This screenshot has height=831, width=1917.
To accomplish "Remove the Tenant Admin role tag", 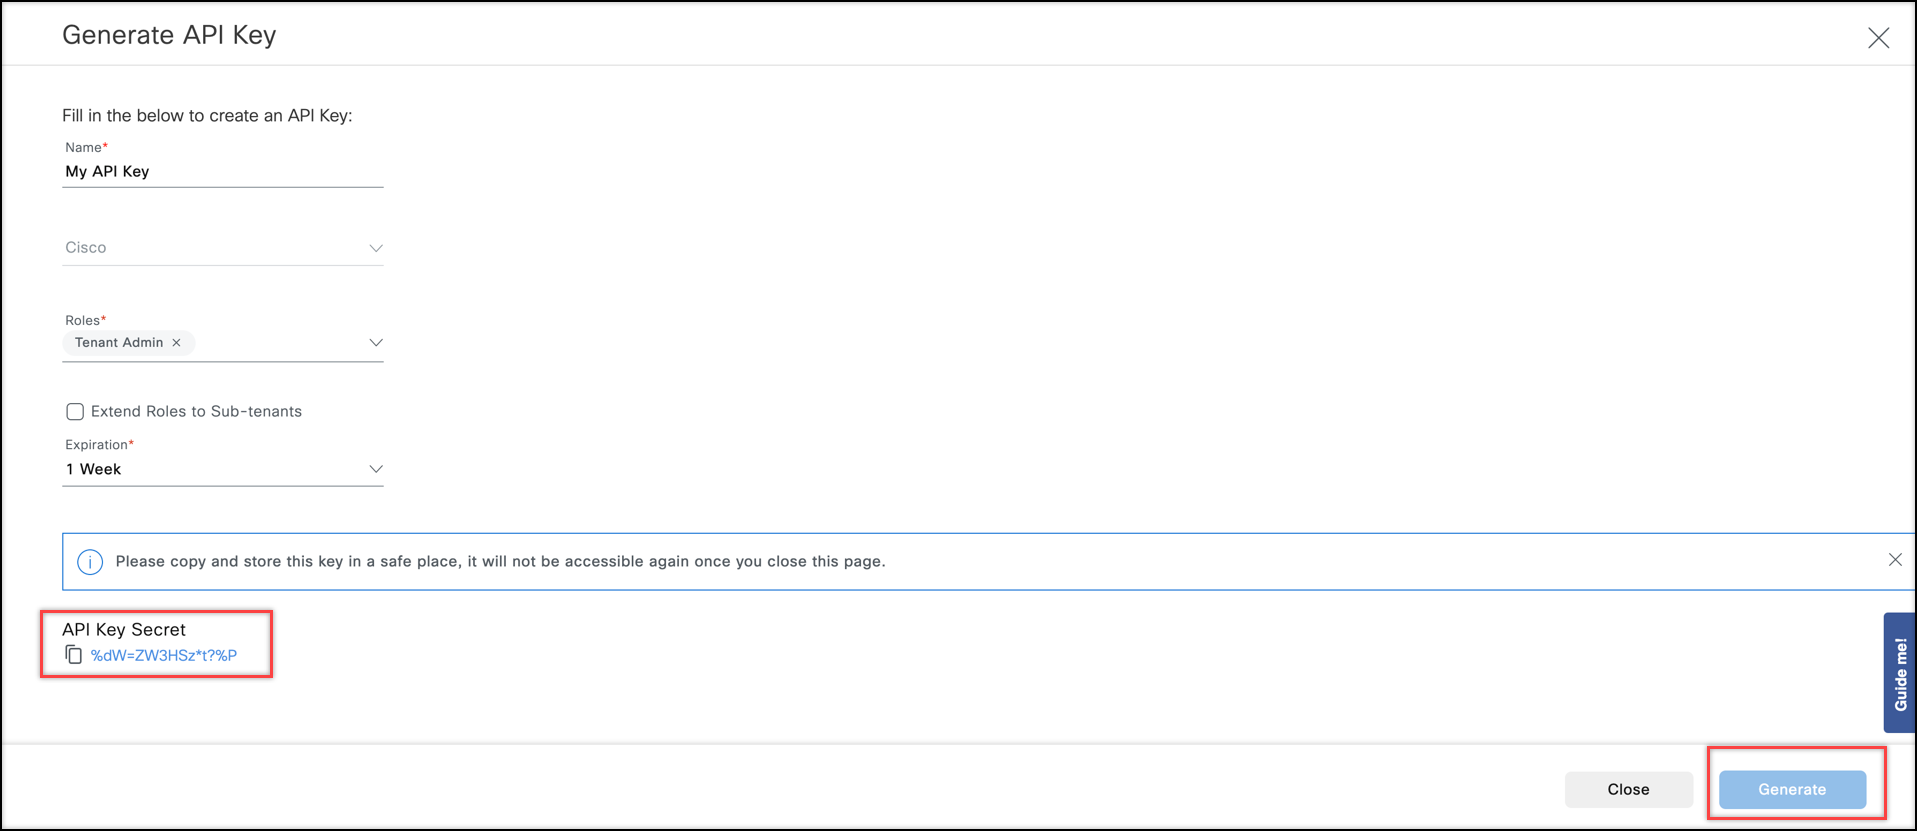I will tap(177, 343).
